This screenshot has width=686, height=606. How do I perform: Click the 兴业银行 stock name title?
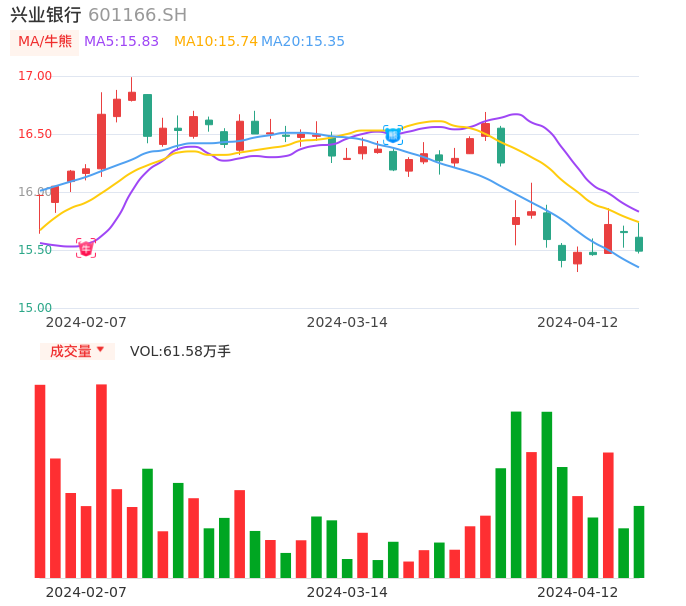(46, 15)
